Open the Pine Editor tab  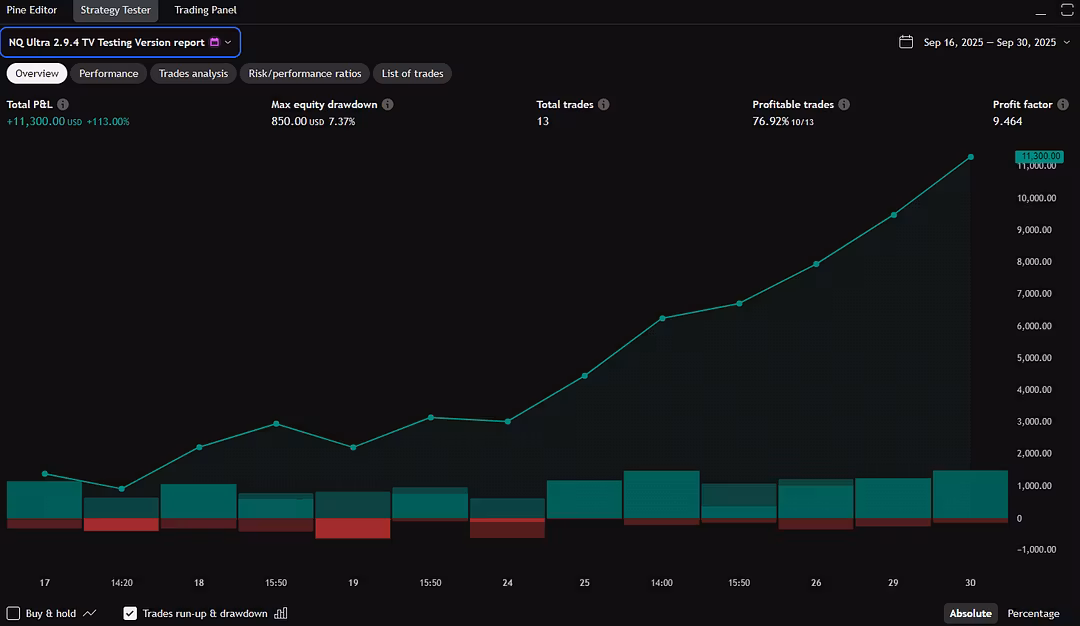(32, 10)
